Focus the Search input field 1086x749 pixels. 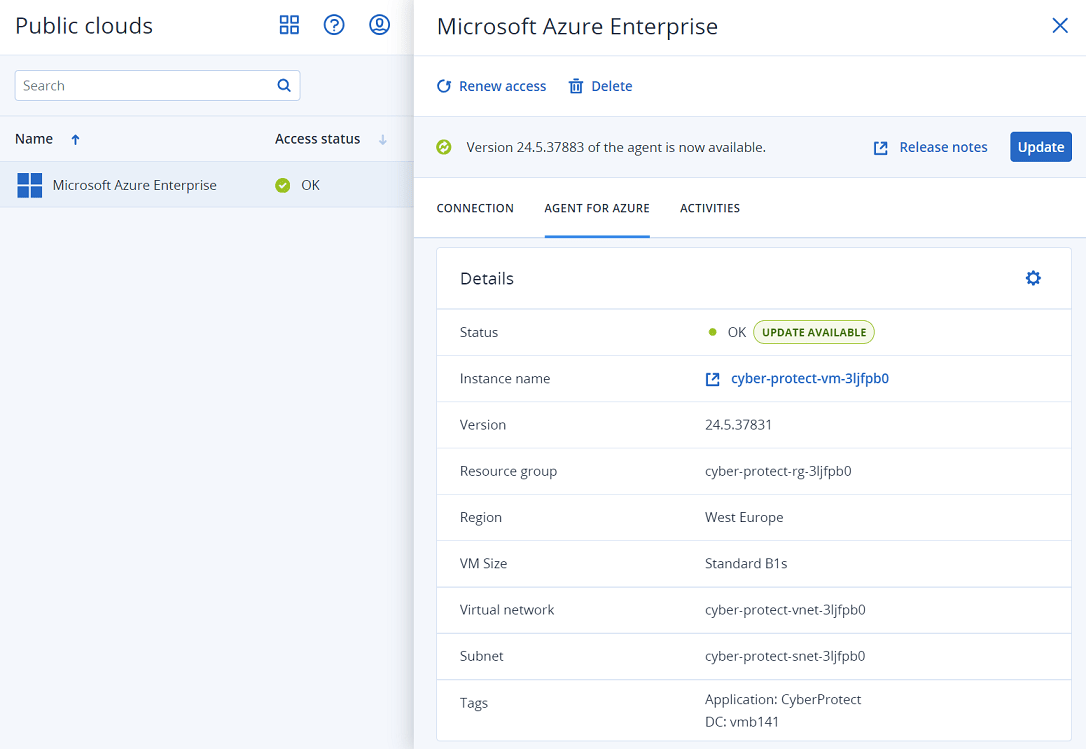[145, 86]
